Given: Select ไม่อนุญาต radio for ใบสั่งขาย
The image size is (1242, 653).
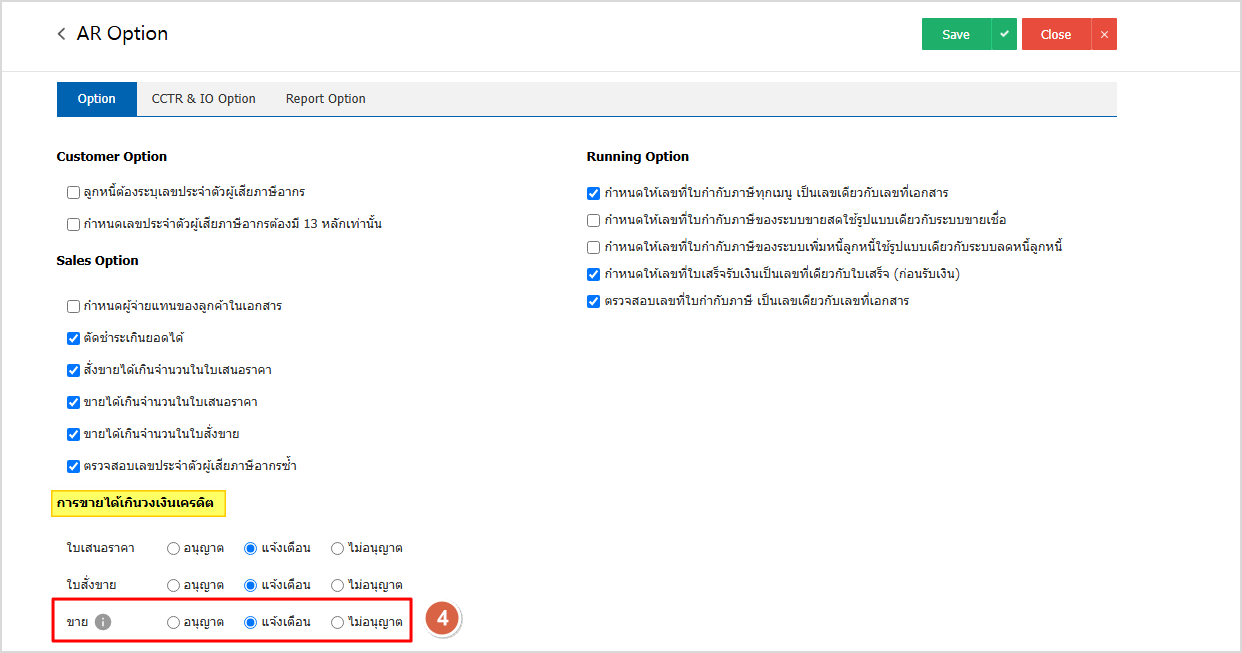Looking at the screenshot, I should point(338,585).
